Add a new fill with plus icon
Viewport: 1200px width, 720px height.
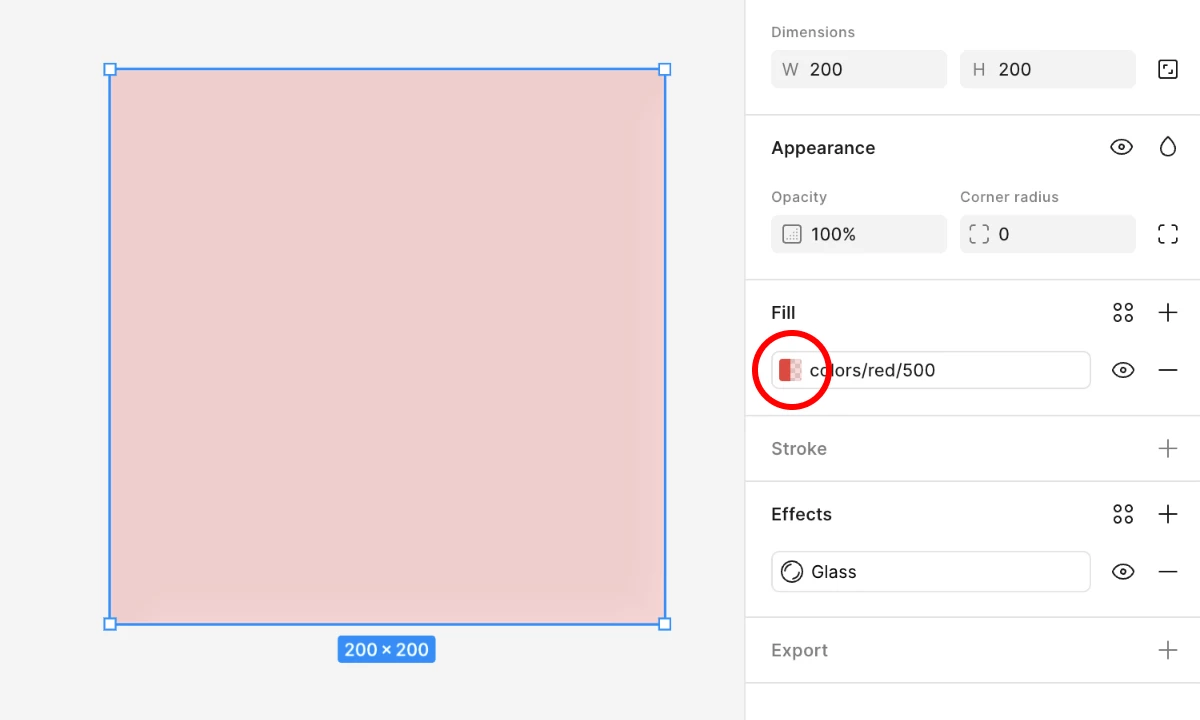coord(1167,313)
